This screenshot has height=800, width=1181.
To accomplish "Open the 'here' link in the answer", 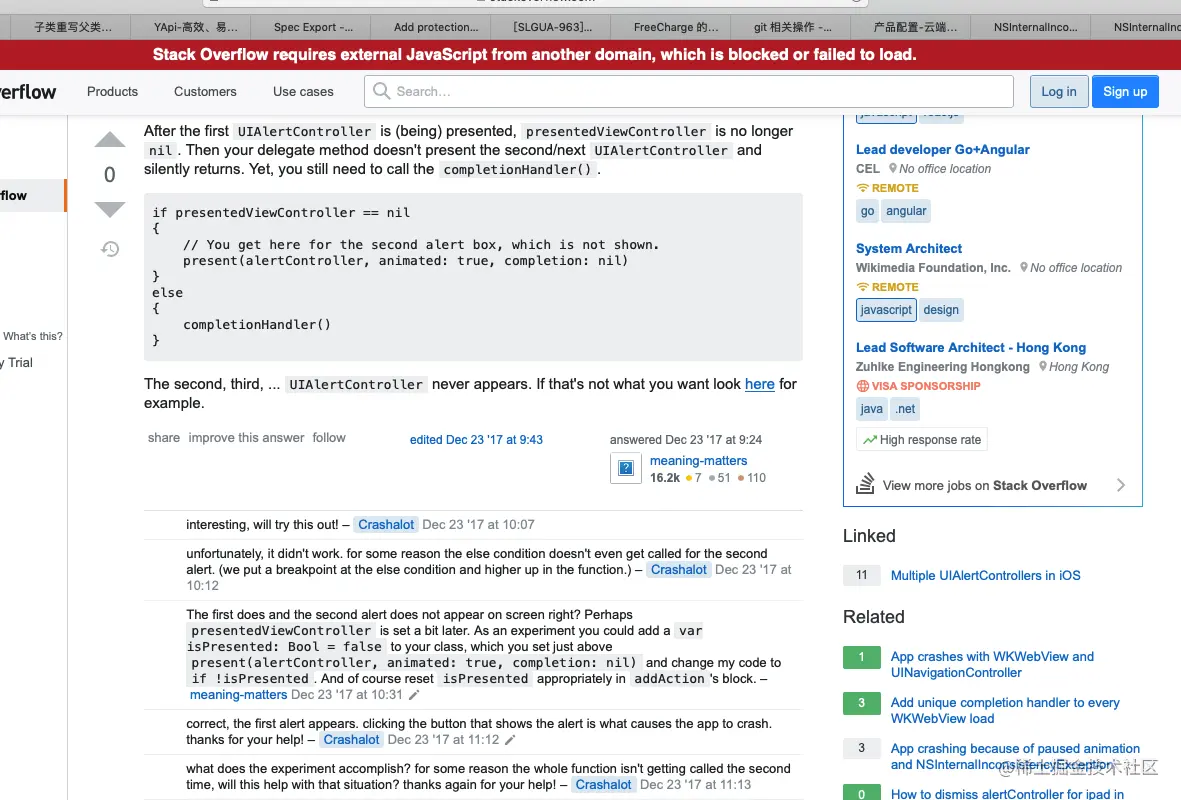I will coord(759,384).
